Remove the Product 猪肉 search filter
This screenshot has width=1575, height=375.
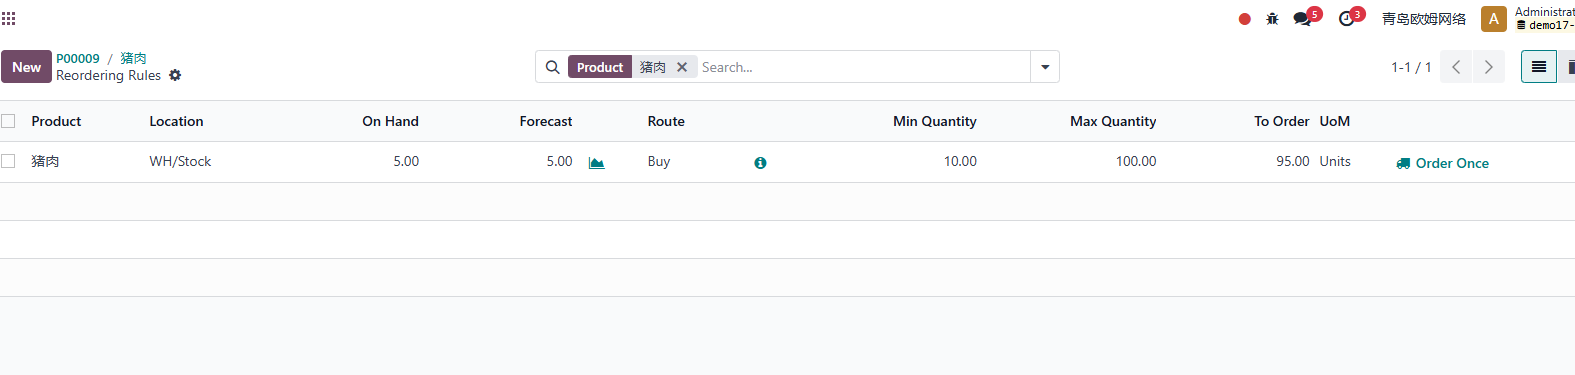(682, 67)
